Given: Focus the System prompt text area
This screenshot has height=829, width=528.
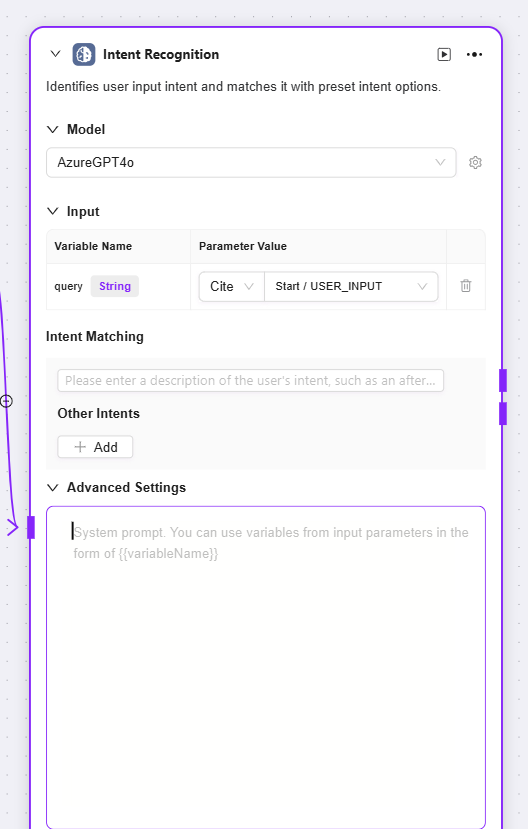Looking at the screenshot, I should coord(266,667).
